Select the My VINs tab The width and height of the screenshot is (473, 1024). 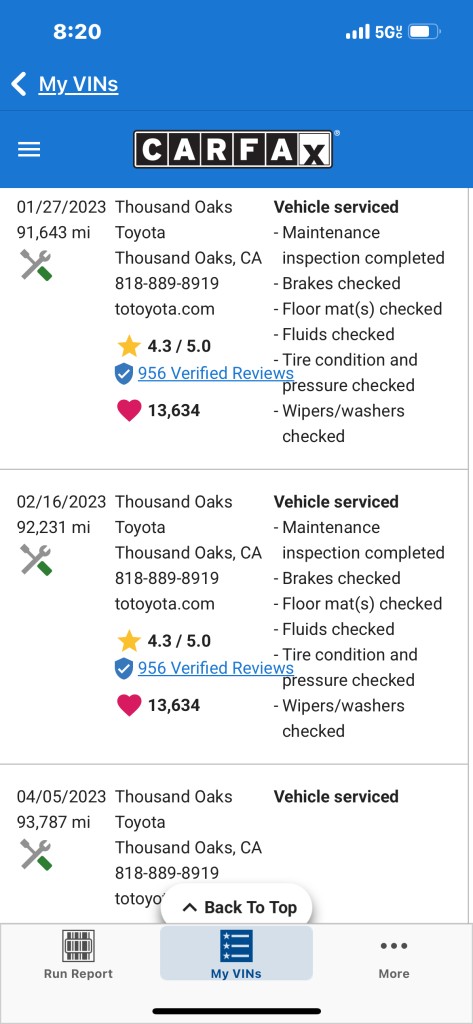236,954
